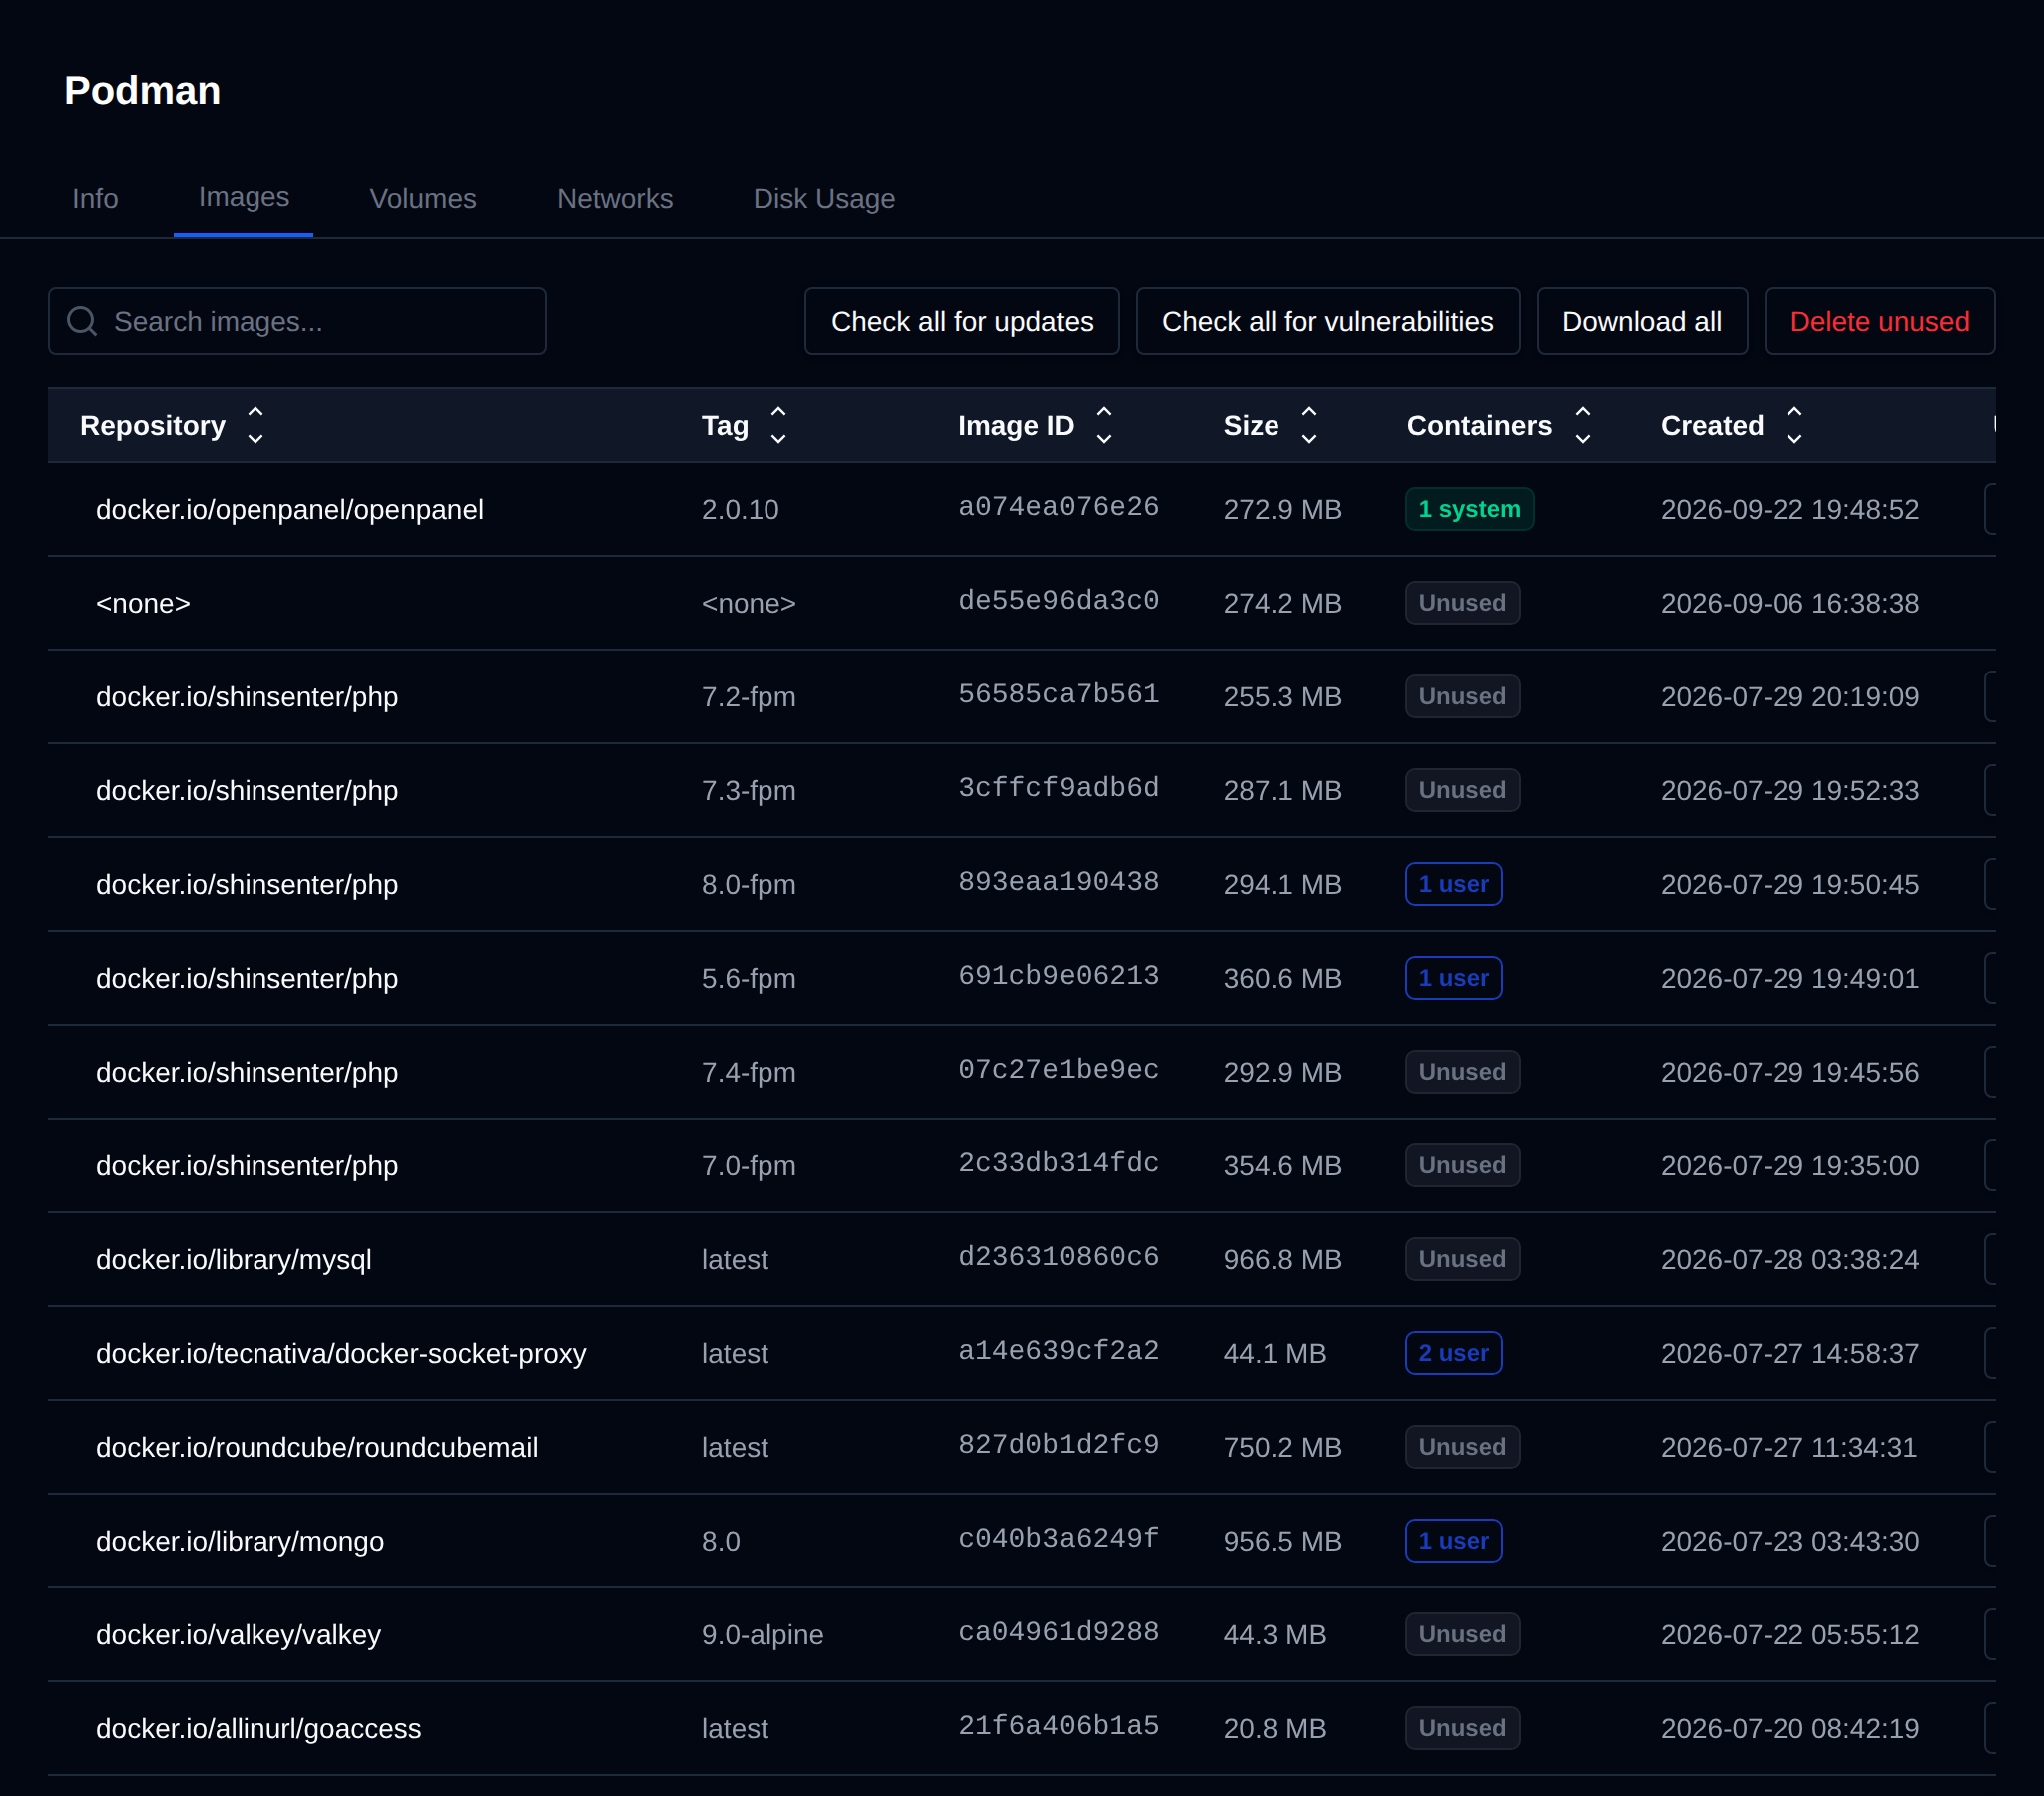Switch to the Images tab

click(243, 196)
